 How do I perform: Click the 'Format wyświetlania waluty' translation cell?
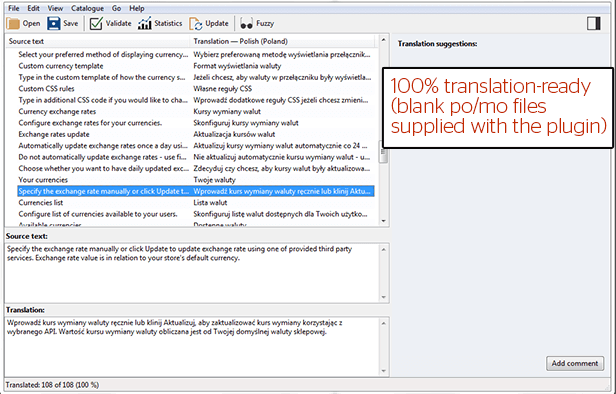(237, 66)
